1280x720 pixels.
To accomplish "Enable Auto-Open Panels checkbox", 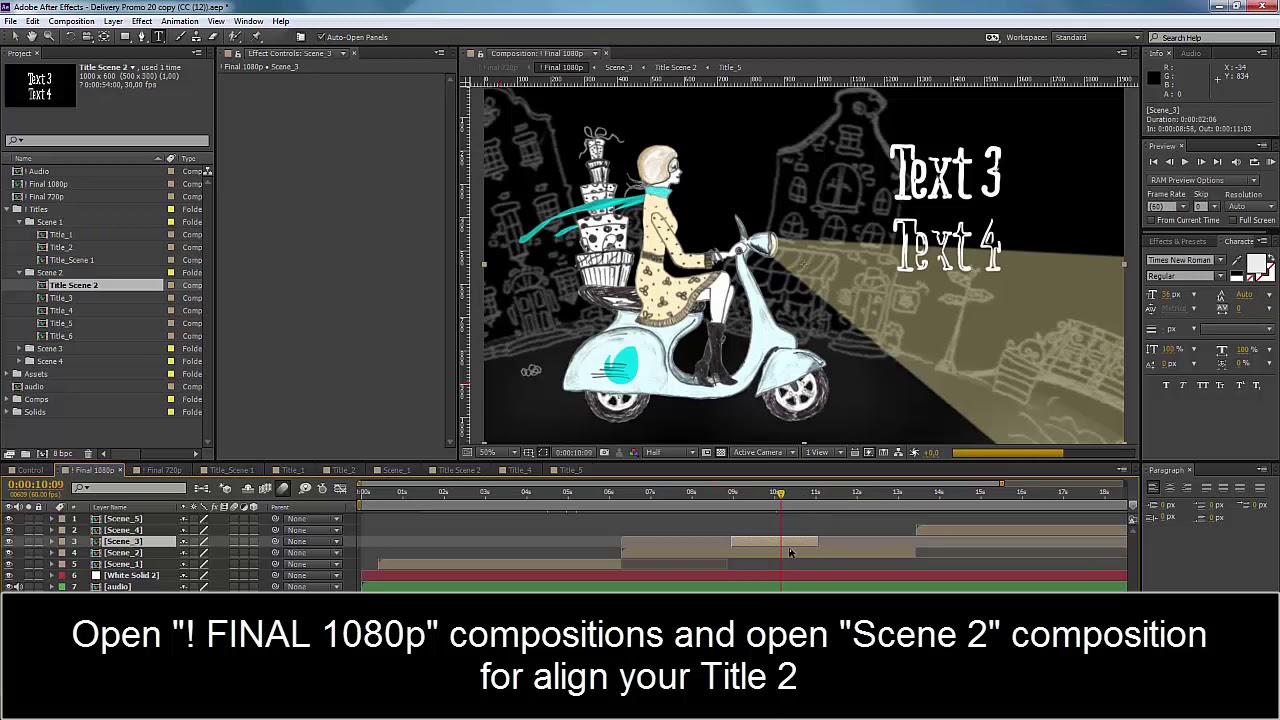I will (x=320, y=37).
